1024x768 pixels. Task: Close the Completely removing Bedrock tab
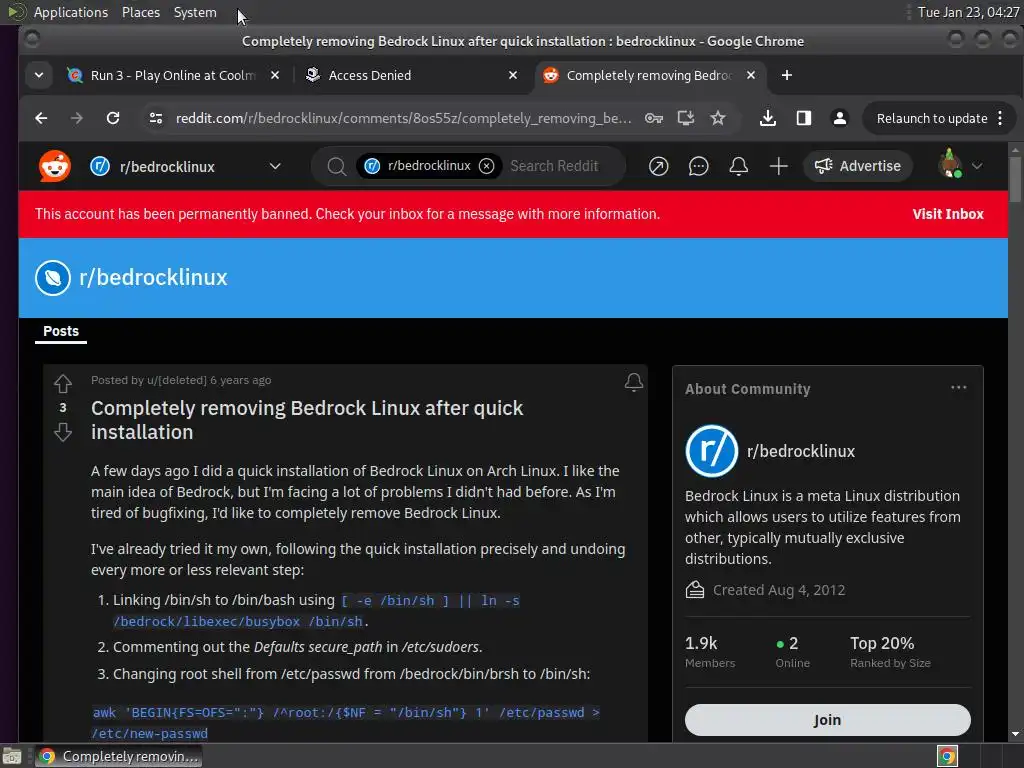(751, 75)
